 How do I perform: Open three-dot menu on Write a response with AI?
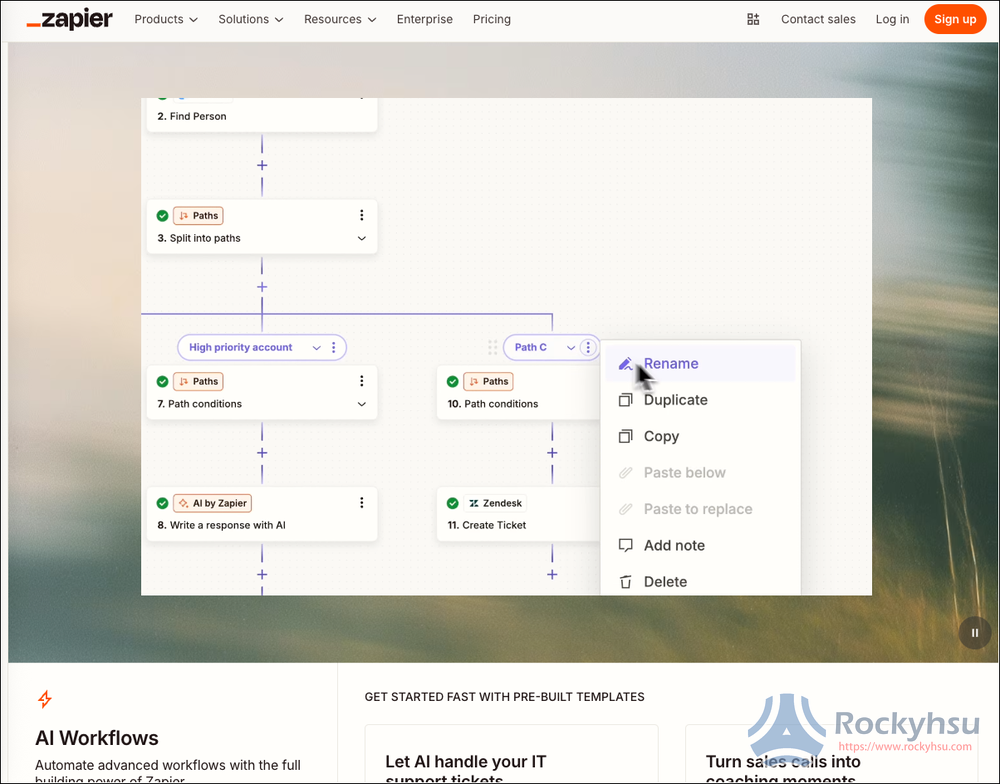[x=362, y=503]
